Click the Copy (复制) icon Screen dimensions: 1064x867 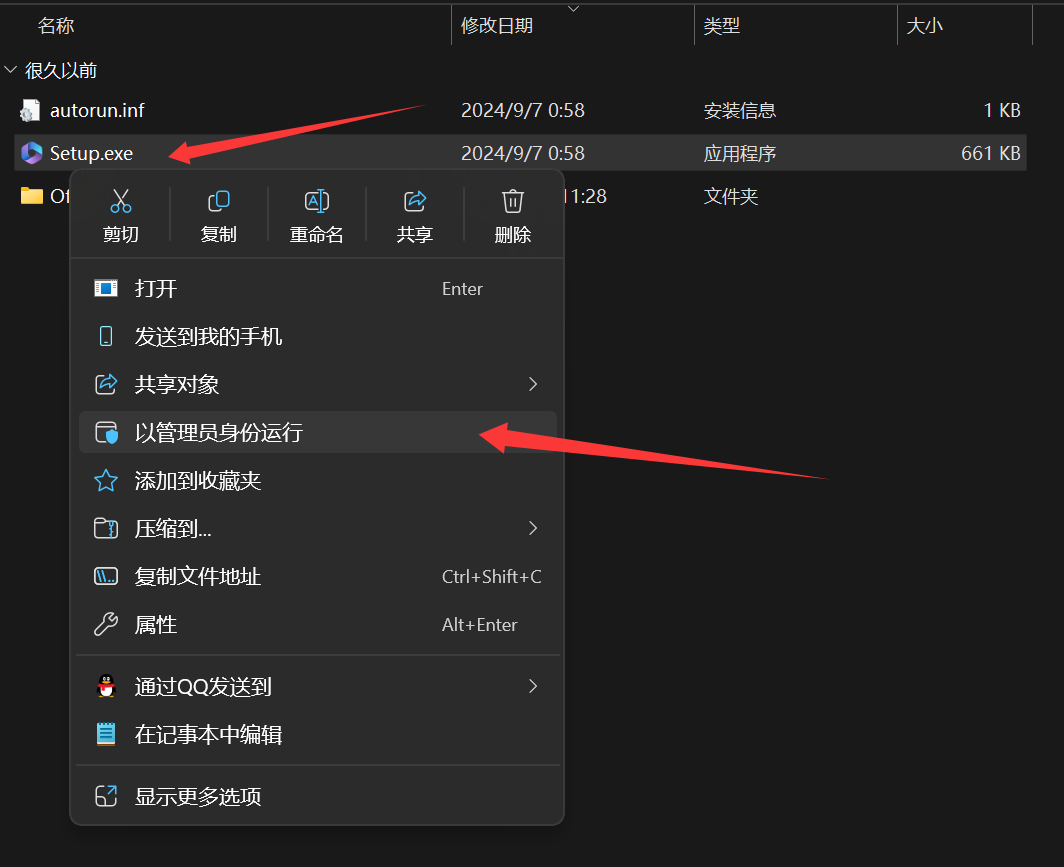point(218,202)
